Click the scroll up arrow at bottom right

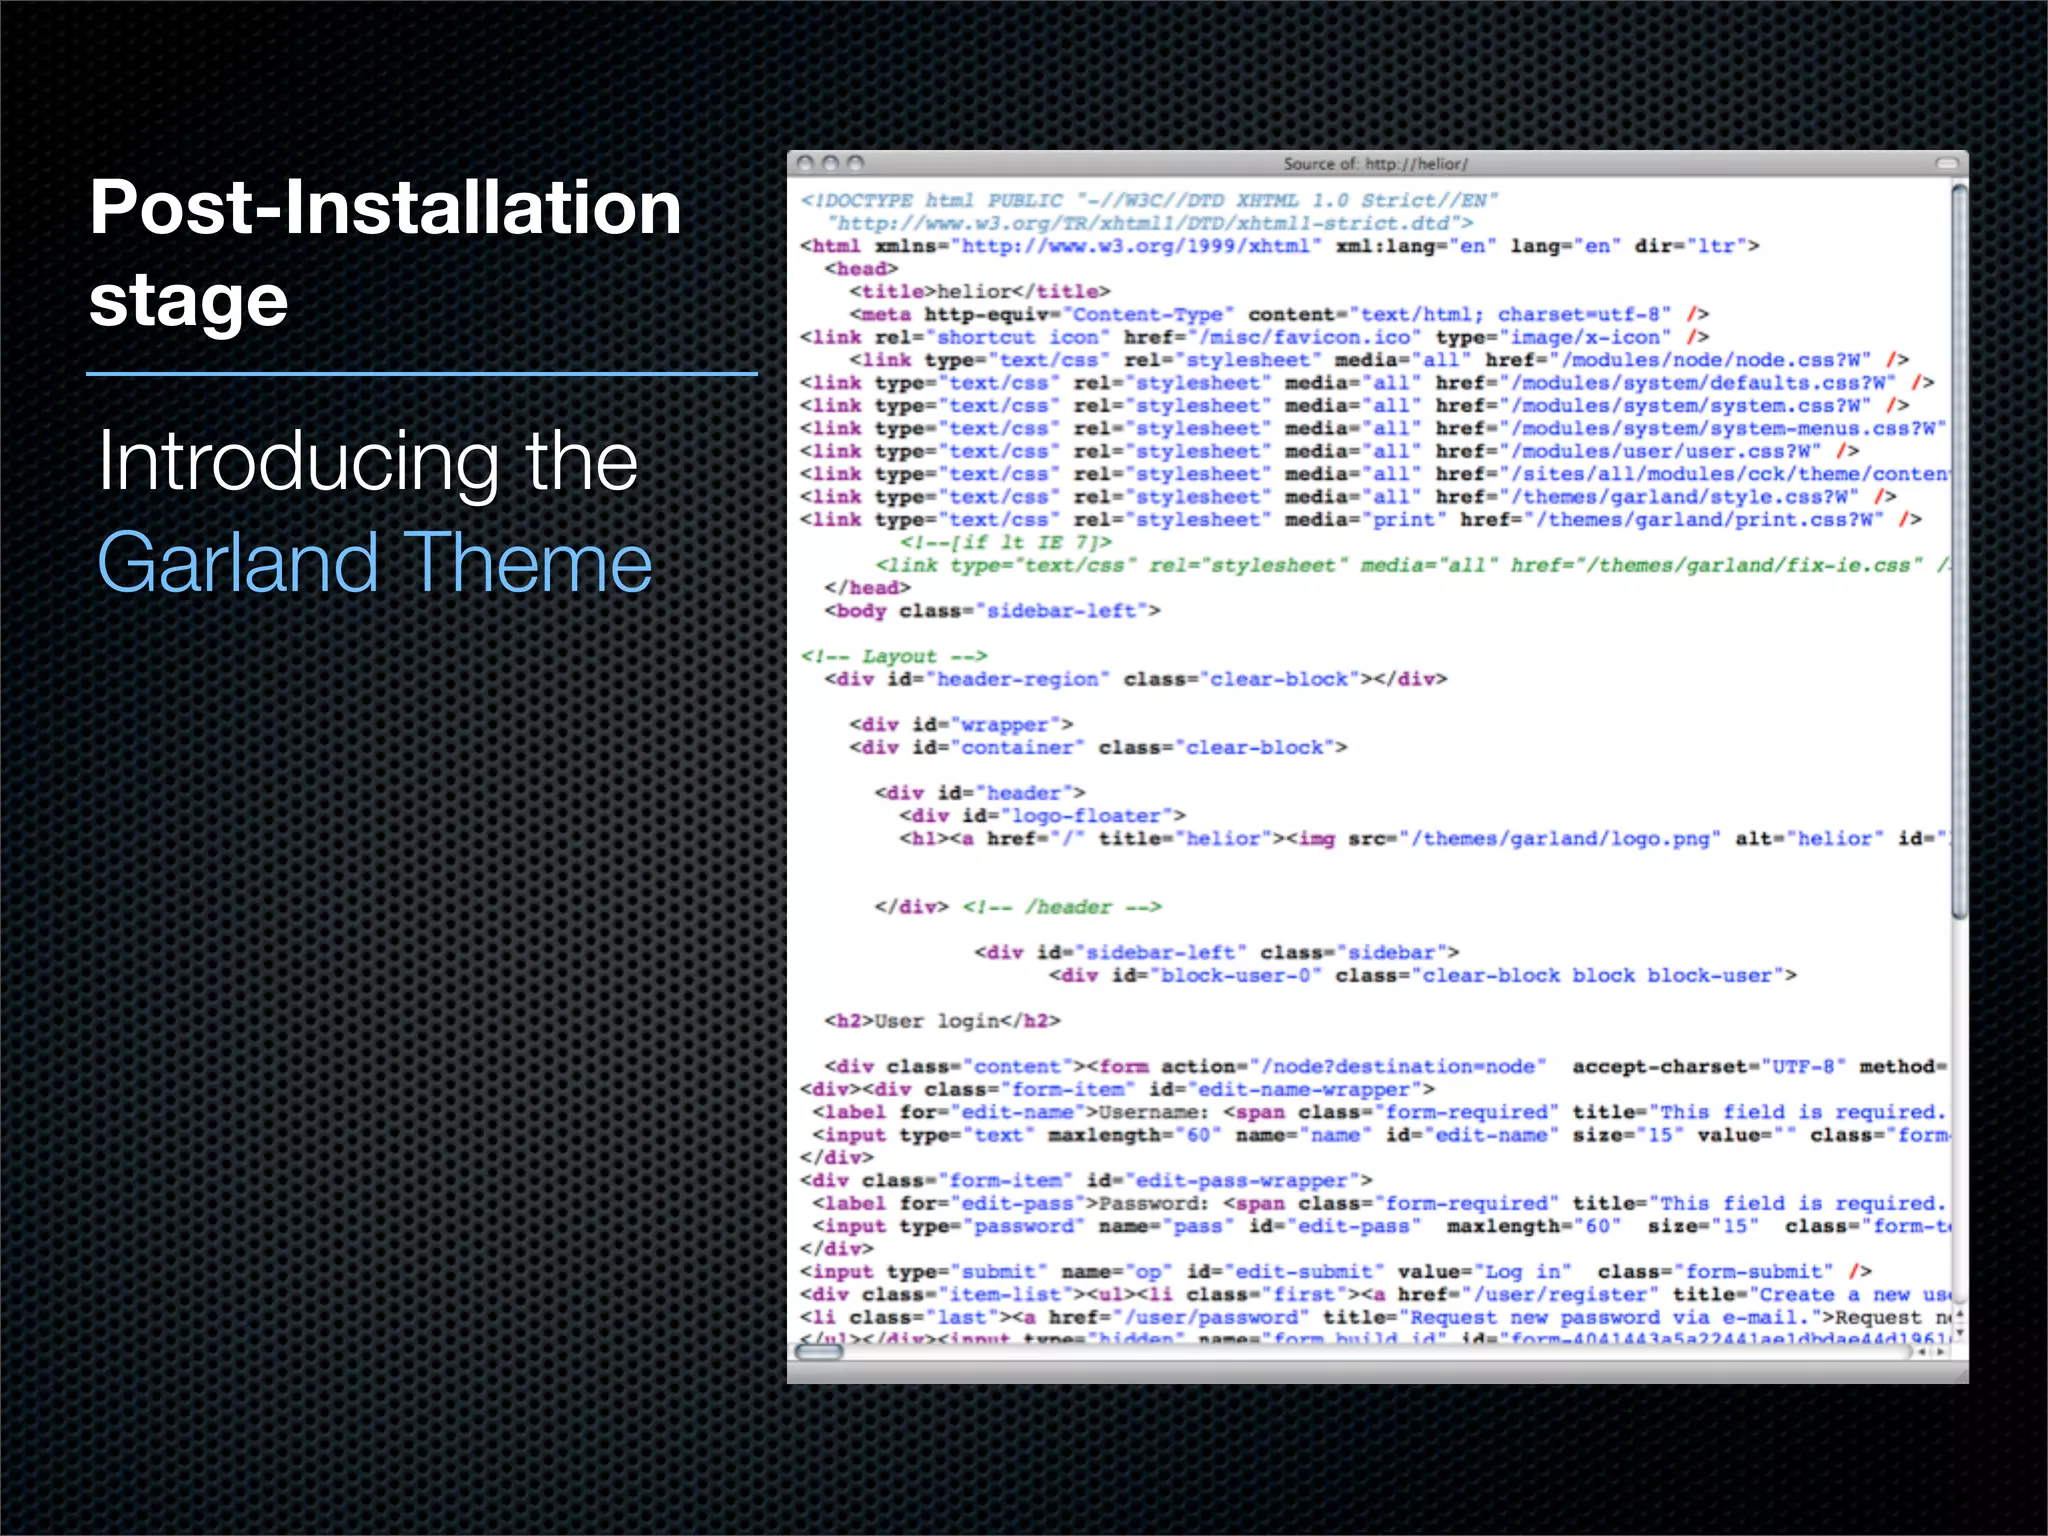pos(1960,1314)
